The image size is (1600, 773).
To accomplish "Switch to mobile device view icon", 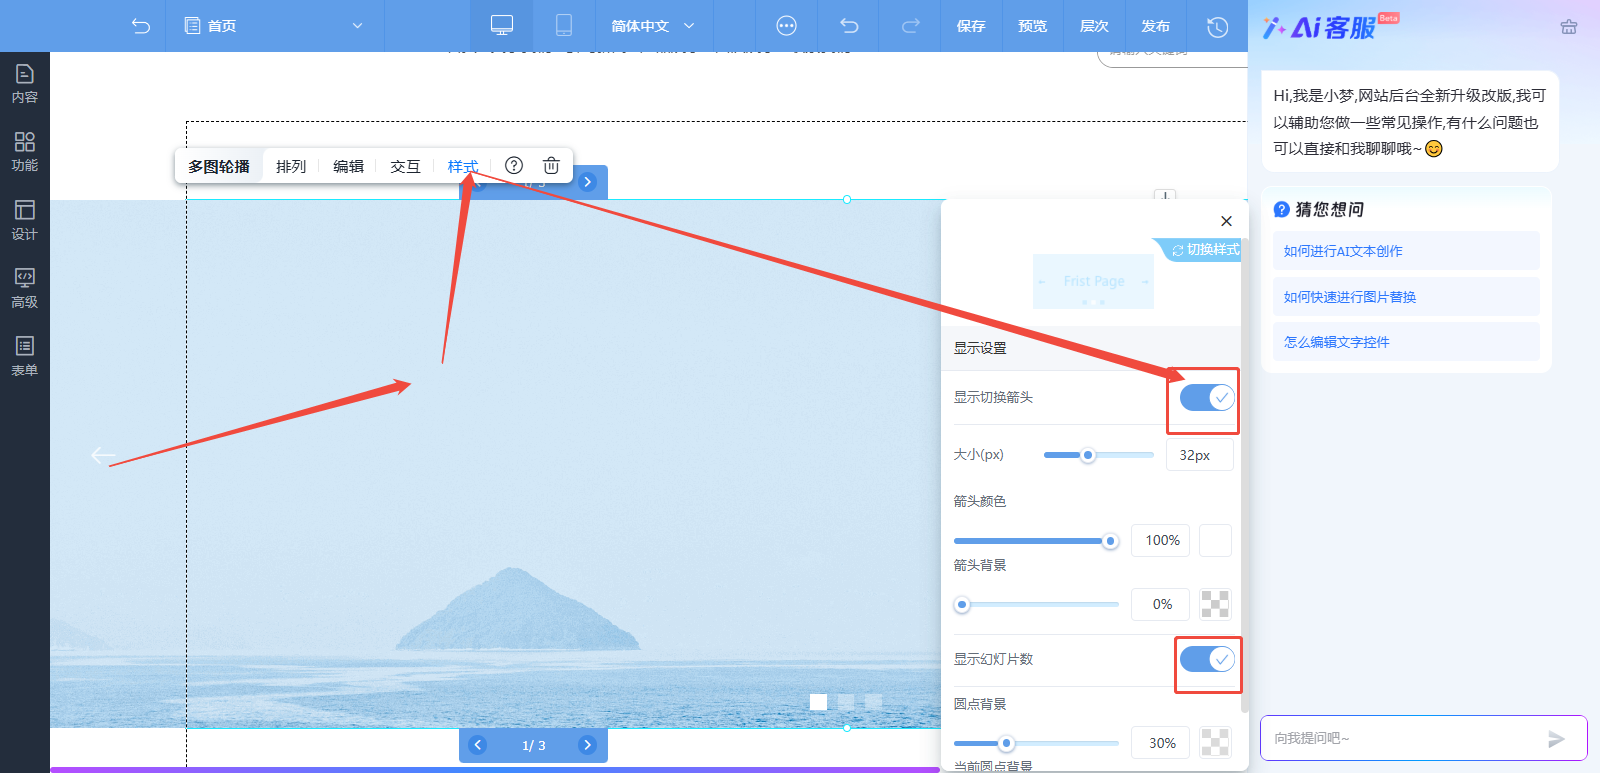I will tap(564, 26).
